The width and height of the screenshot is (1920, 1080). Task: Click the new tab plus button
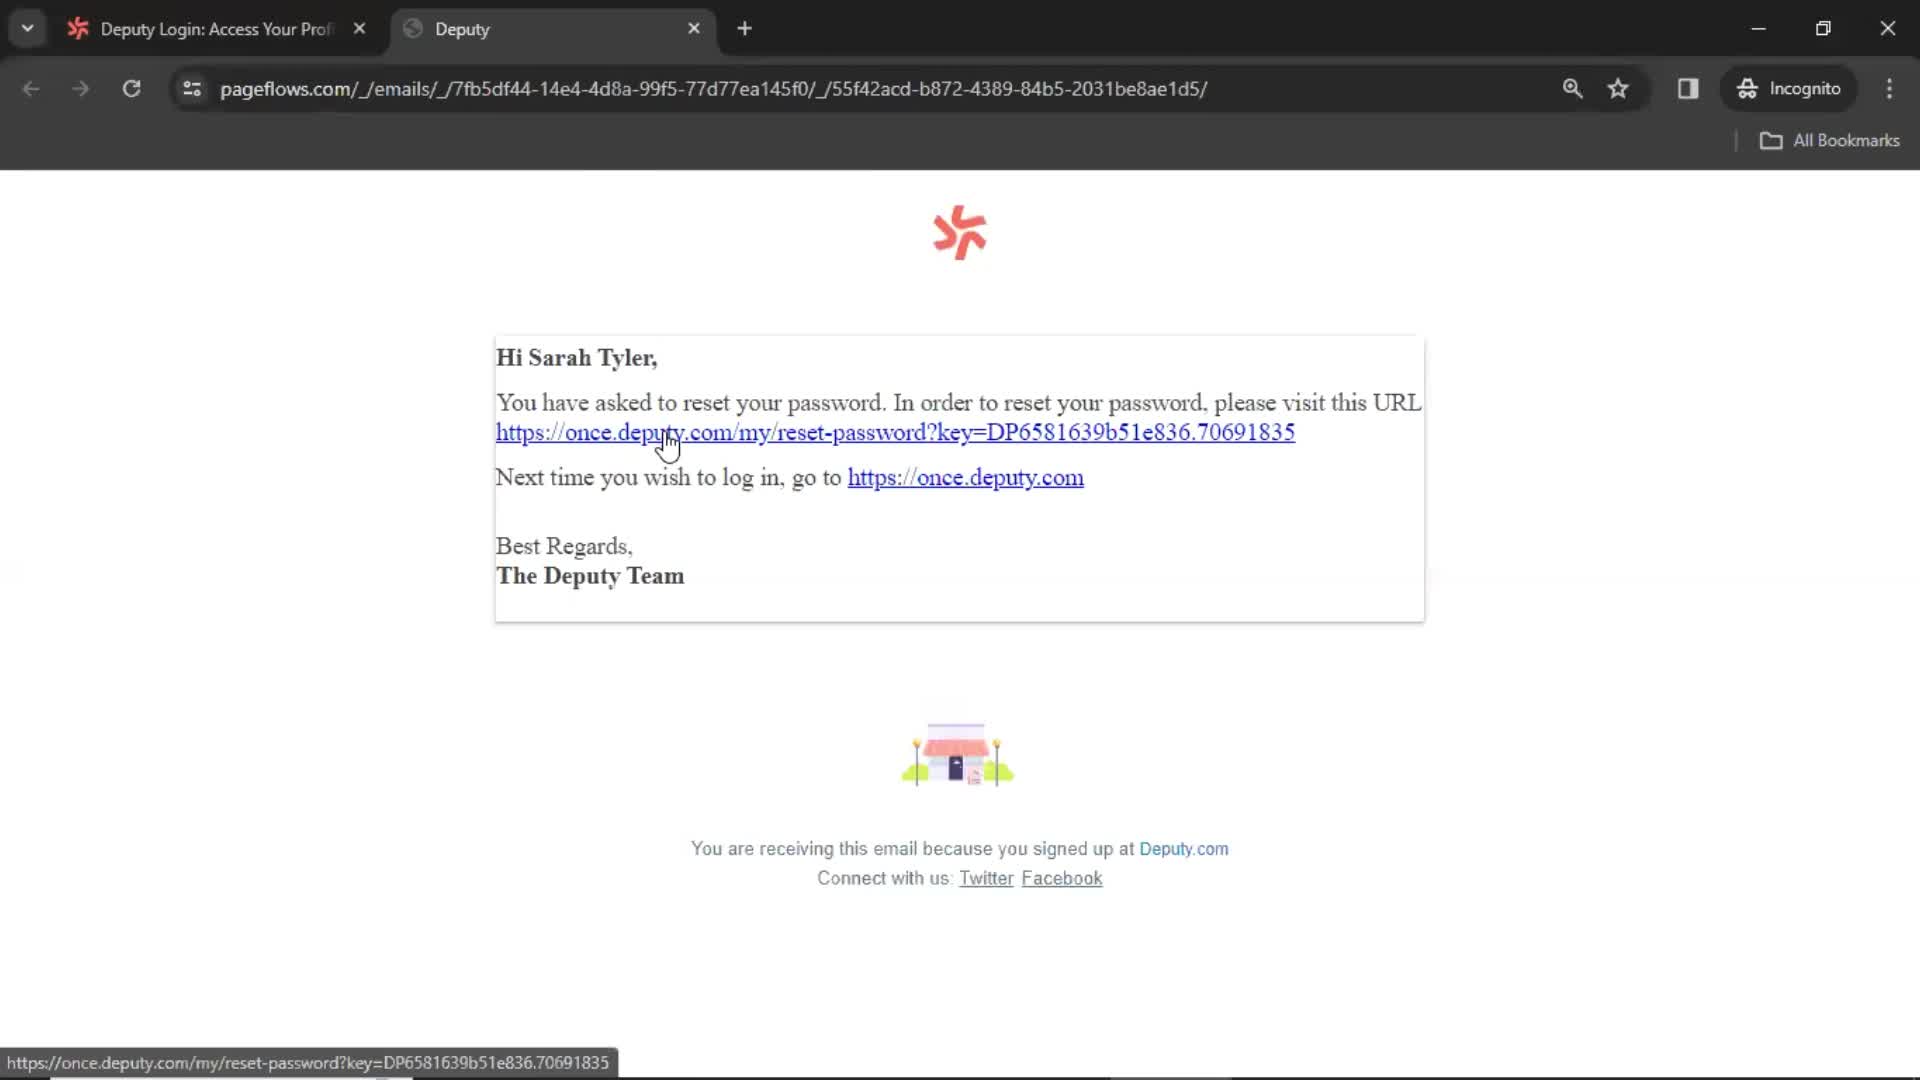[x=744, y=28]
